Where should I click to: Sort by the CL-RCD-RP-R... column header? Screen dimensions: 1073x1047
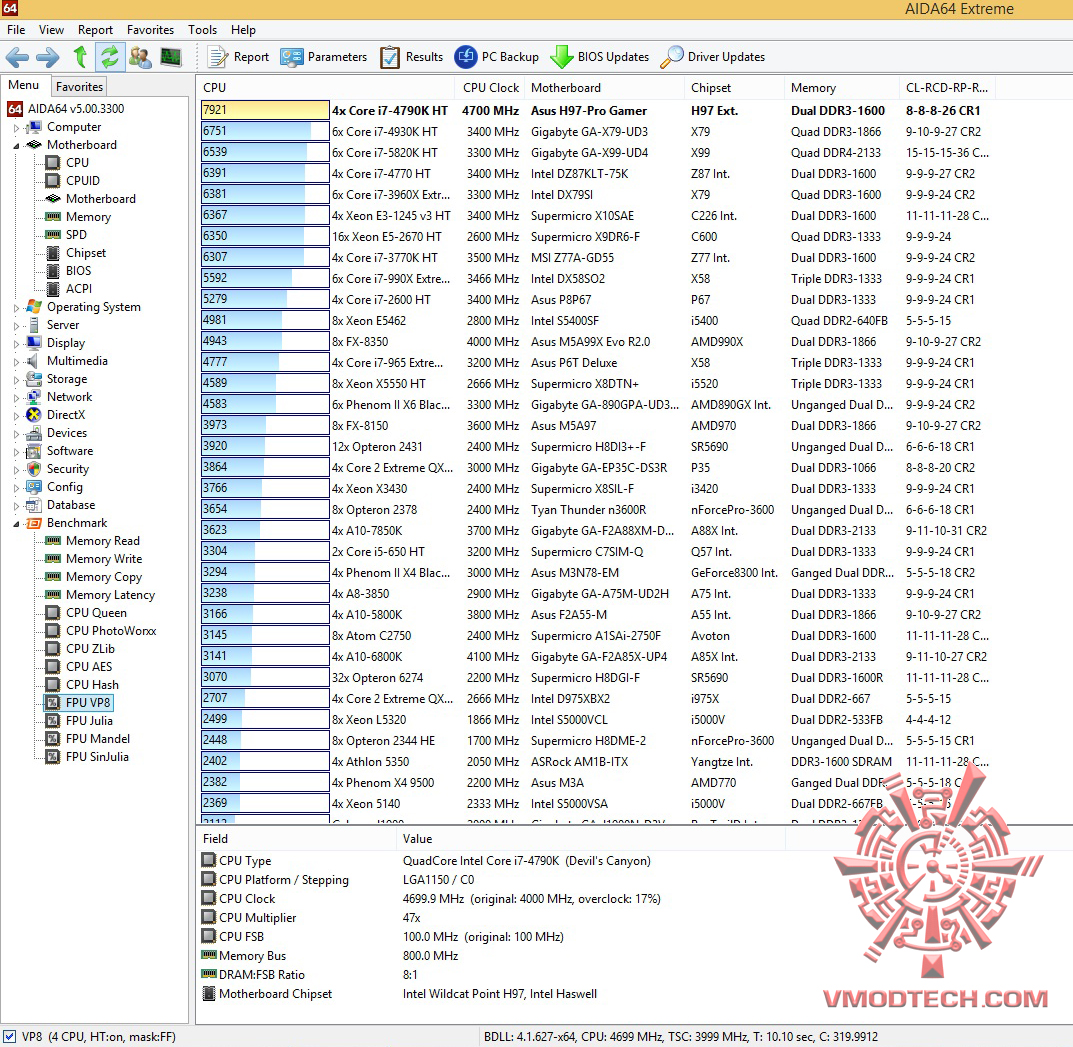pos(947,88)
